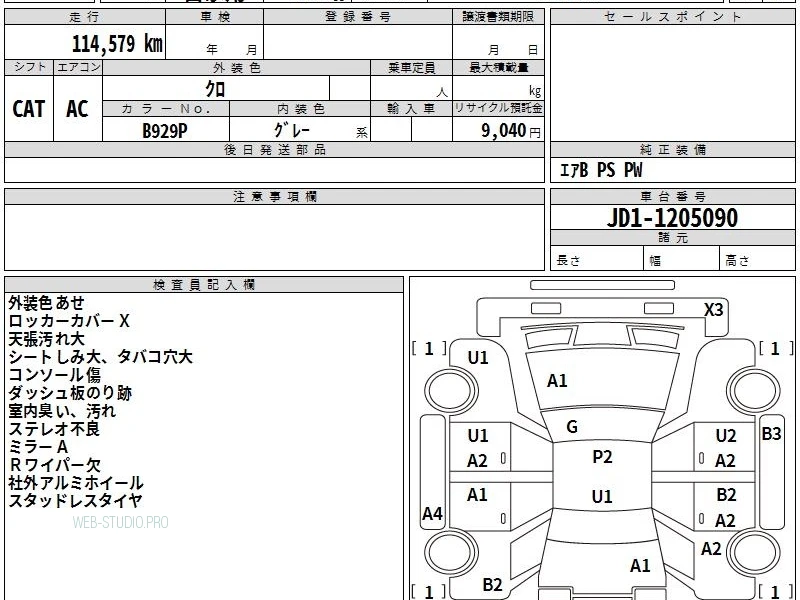Click the 車台番号 header
Image resolution: width=800 pixels, height=600 pixels.
tap(672, 196)
